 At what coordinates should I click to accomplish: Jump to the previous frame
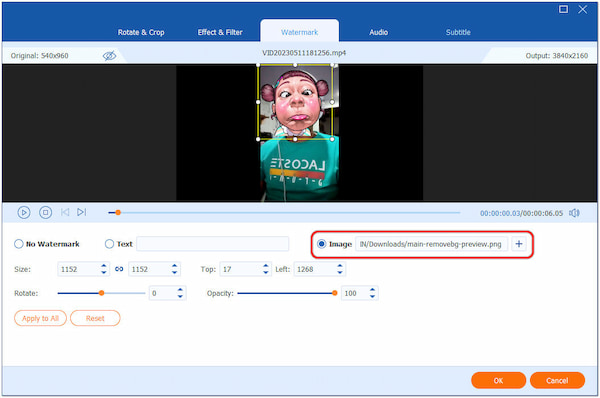coord(65,212)
